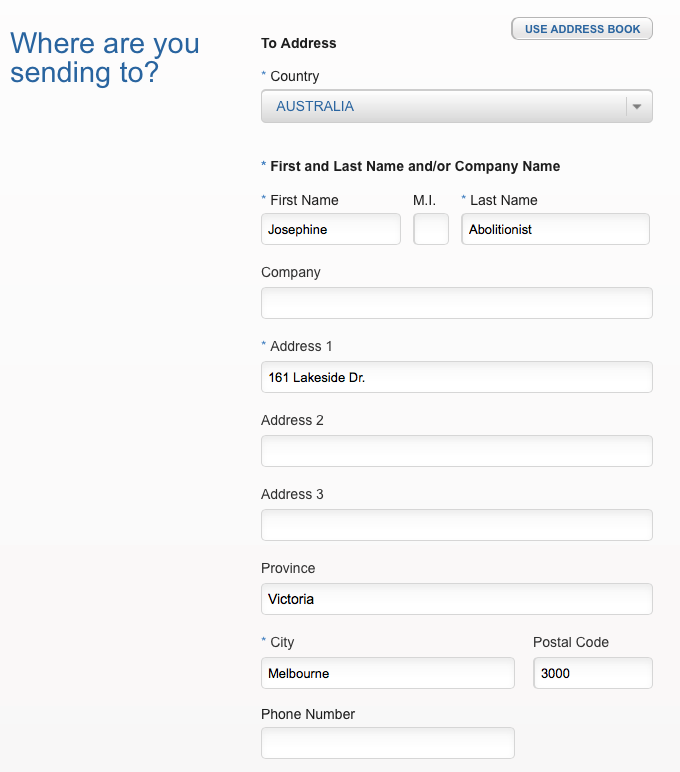Screen dimensions: 680x772
Task: Click the 'Postal Code' label text
Action: (x=571, y=642)
